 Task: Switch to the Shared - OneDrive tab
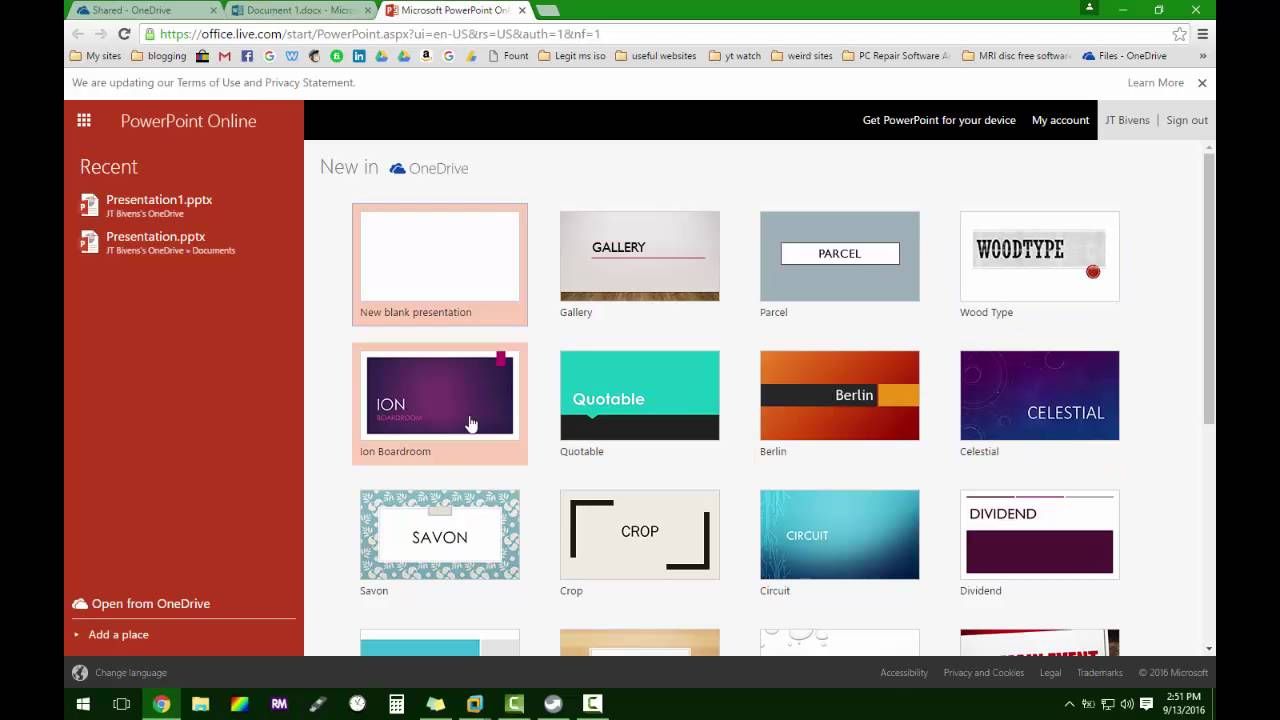point(147,10)
